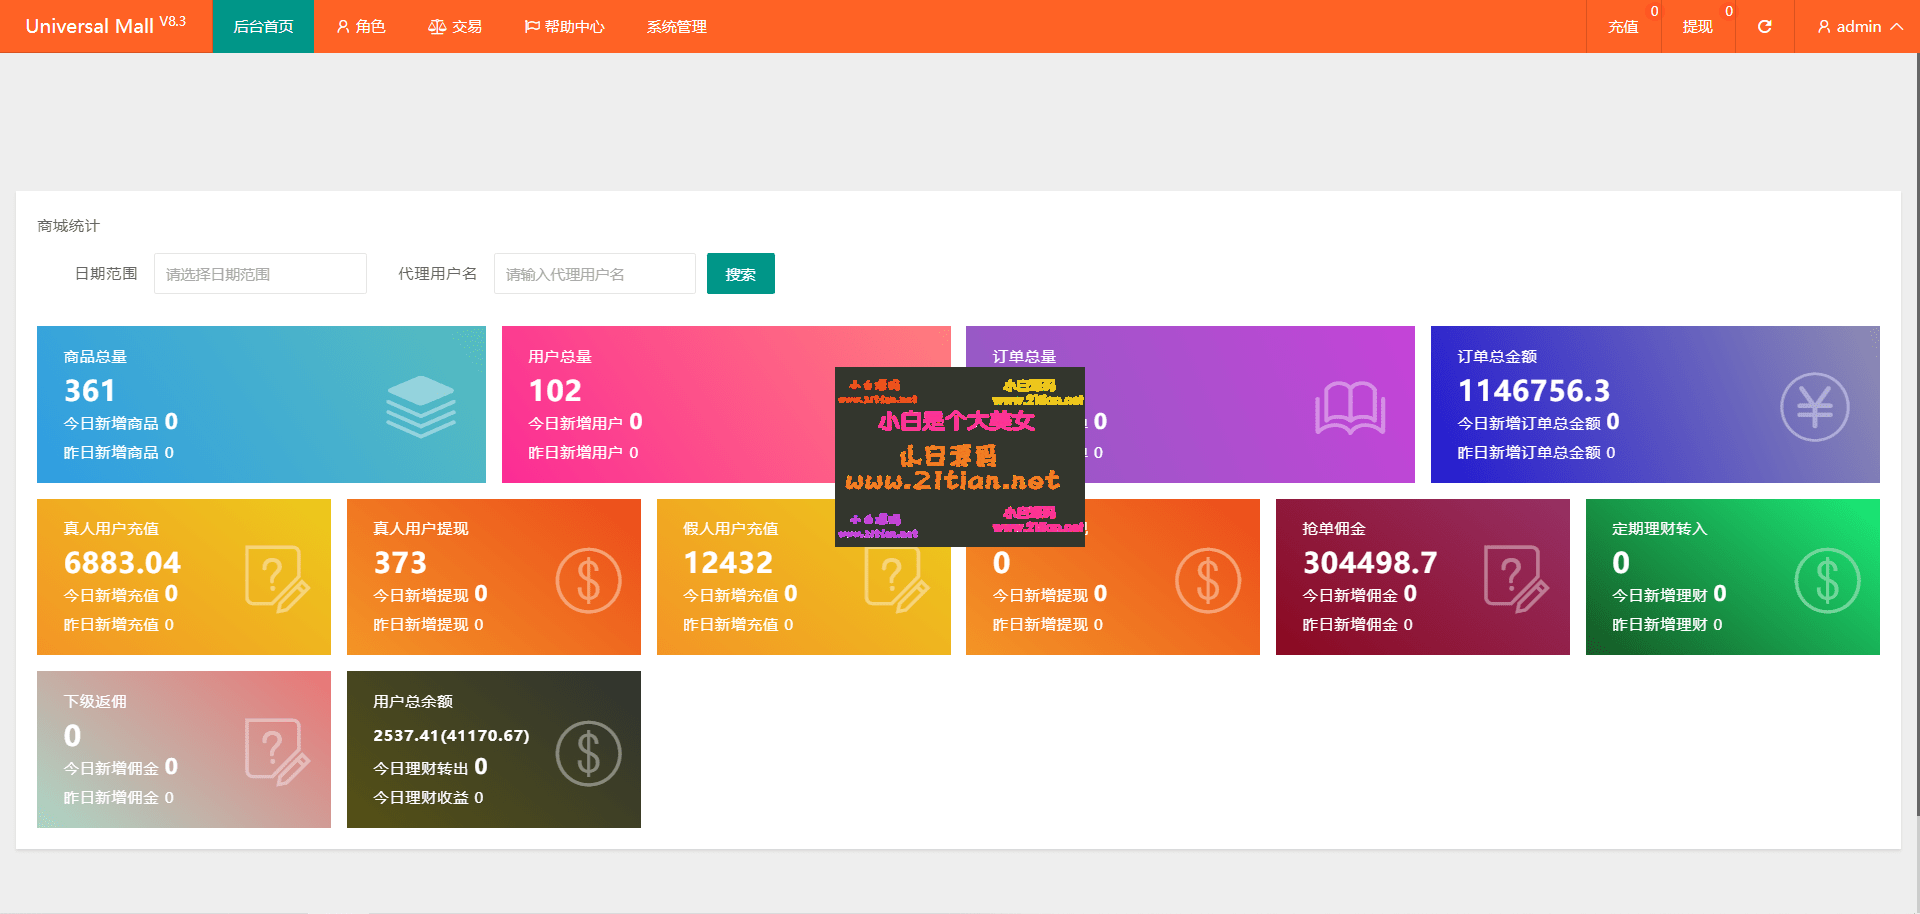Click the refresh icon in the top bar

(x=1763, y=27)
